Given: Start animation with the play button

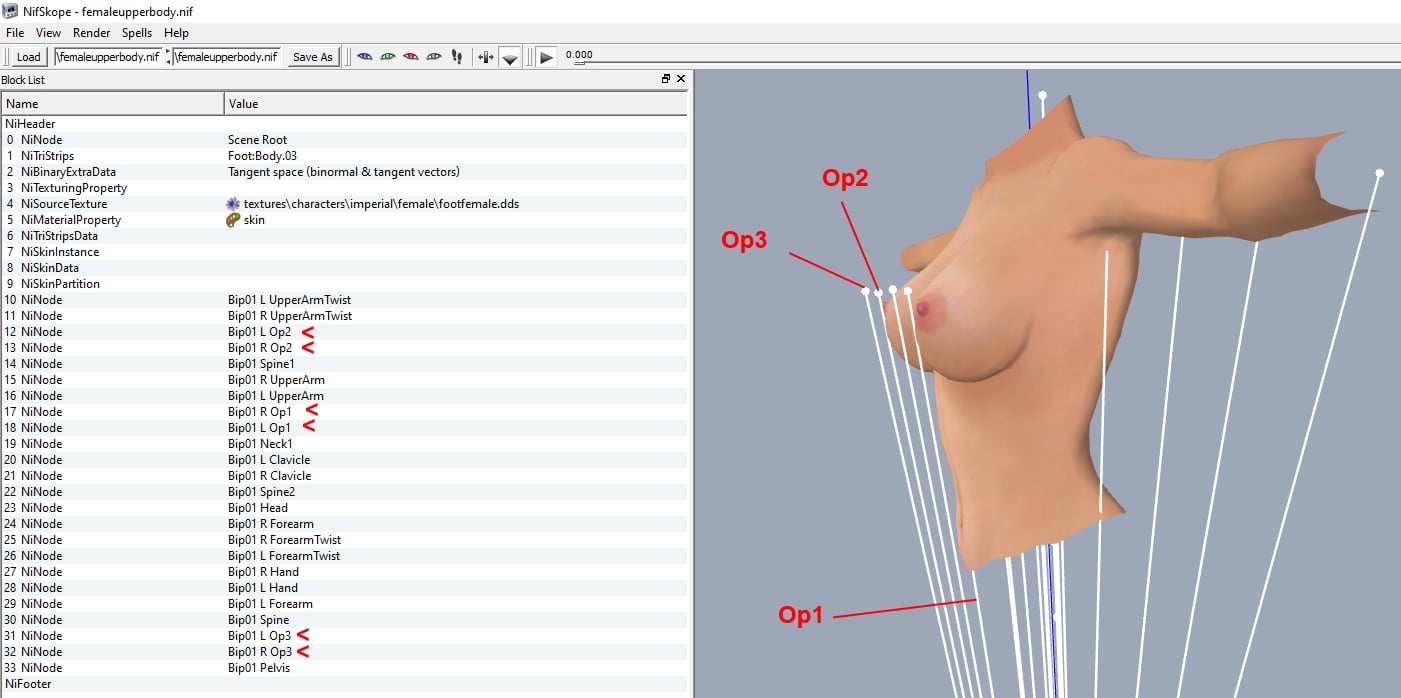Looking at the screenshot, I should coord(546,57).
